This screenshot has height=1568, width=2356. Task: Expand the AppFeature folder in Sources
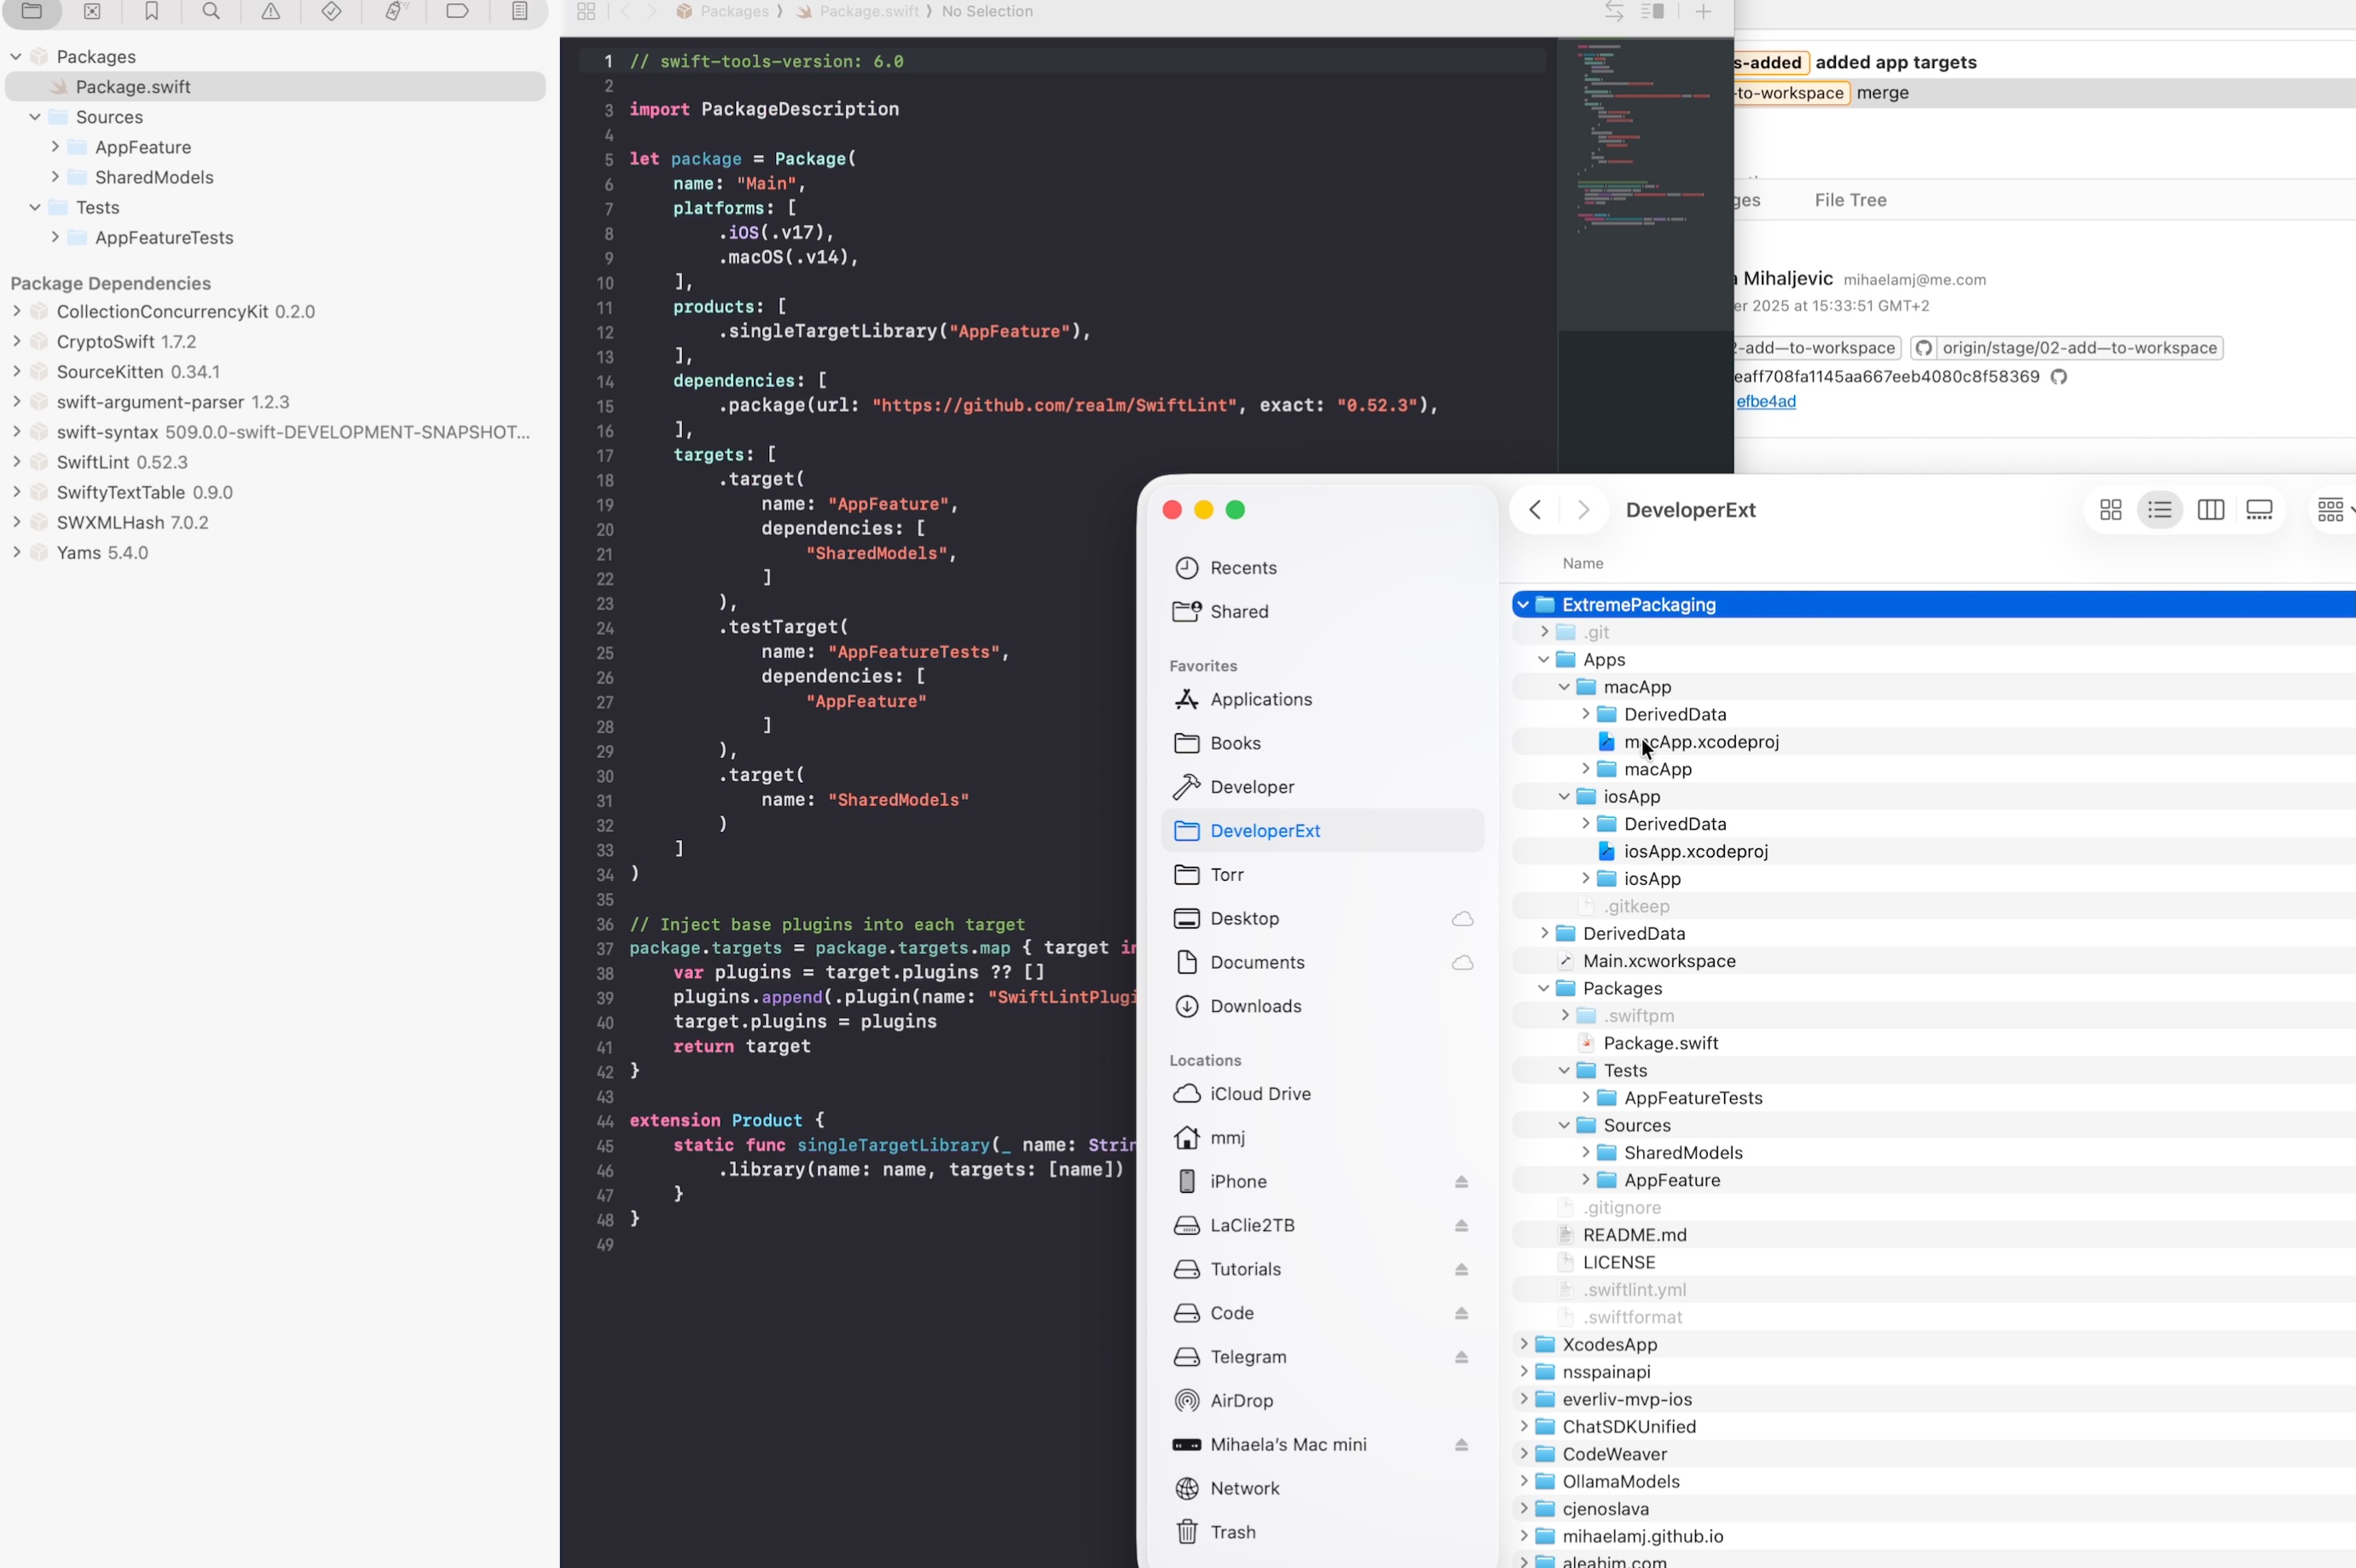pyautogui.click(x=55, y=147)
